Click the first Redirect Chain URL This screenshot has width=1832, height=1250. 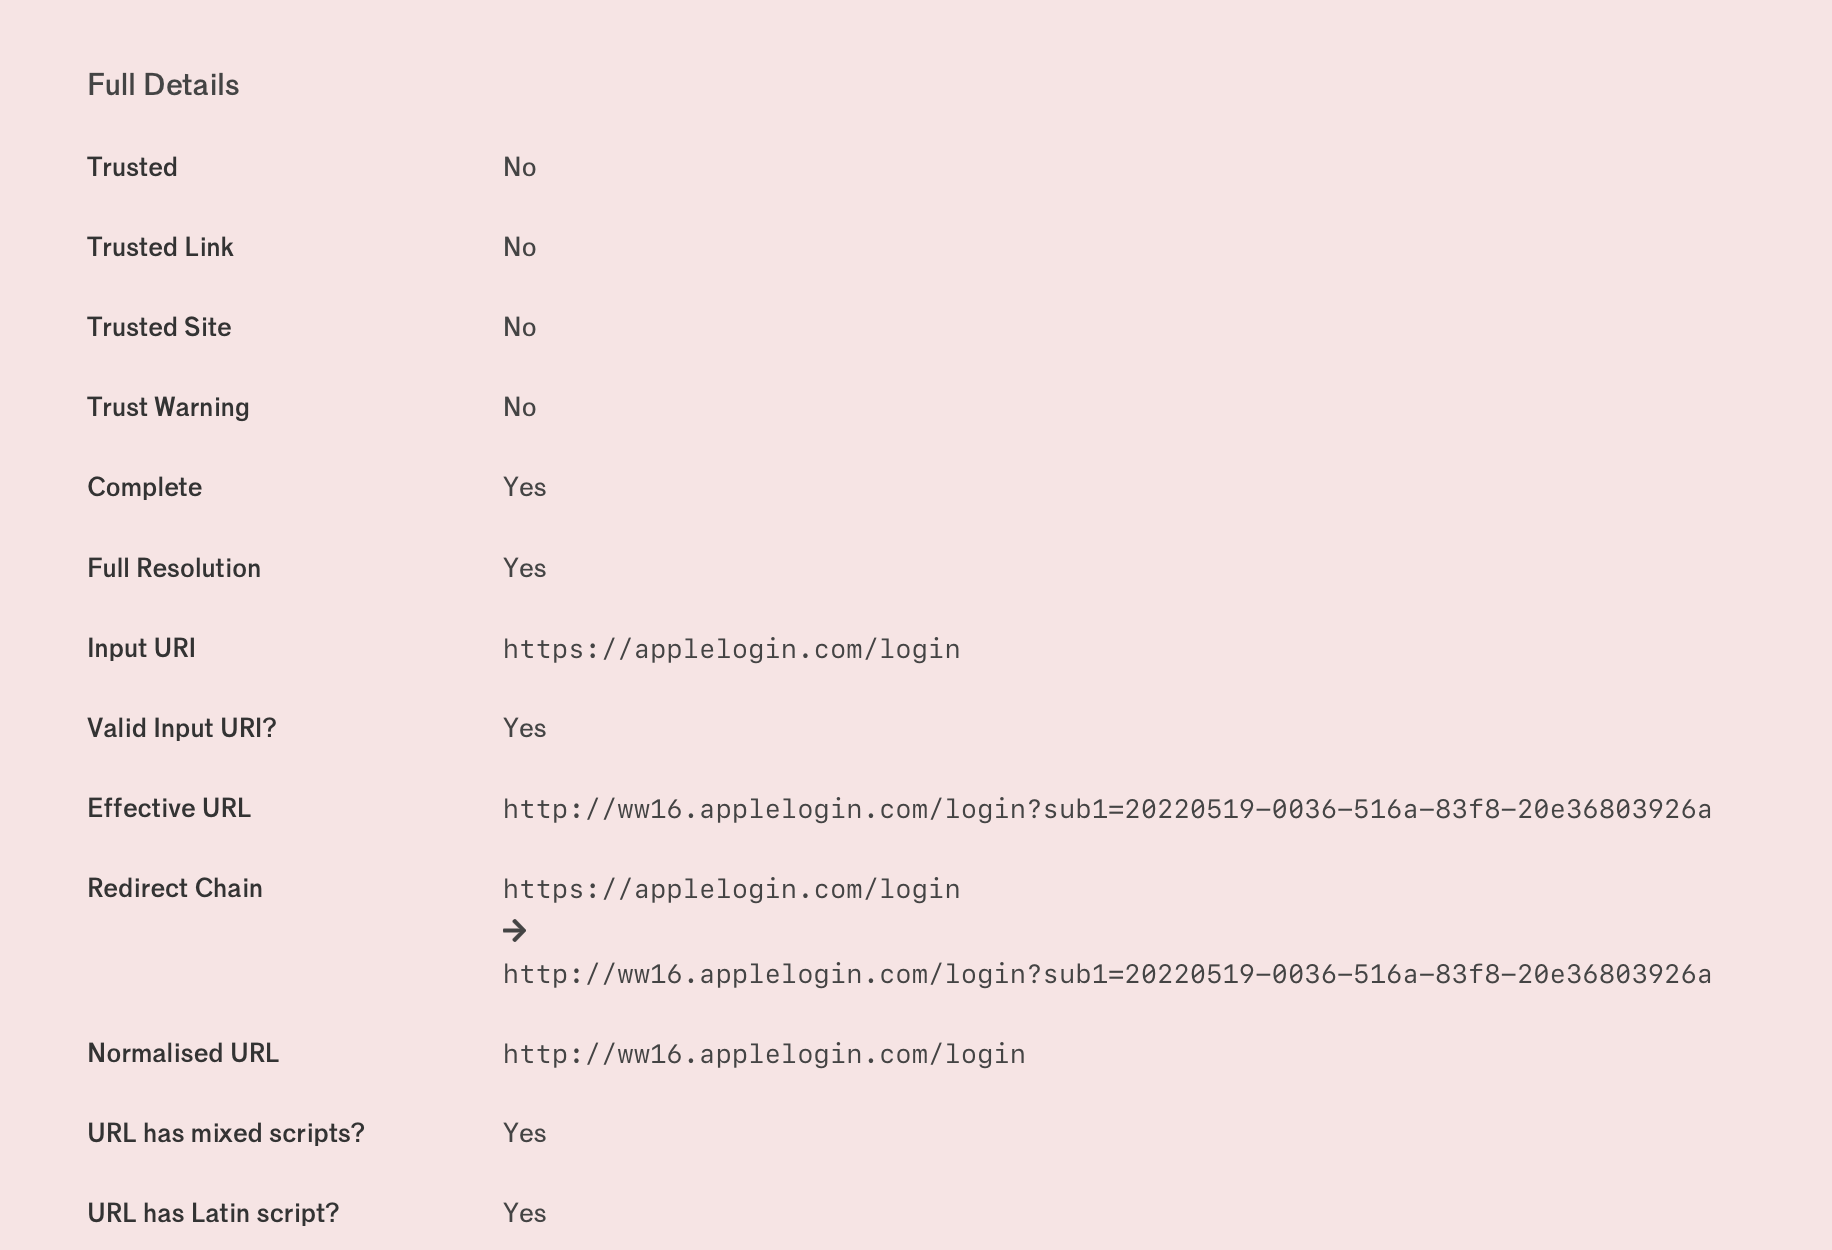pyautogui.click(x=731, y=889)
